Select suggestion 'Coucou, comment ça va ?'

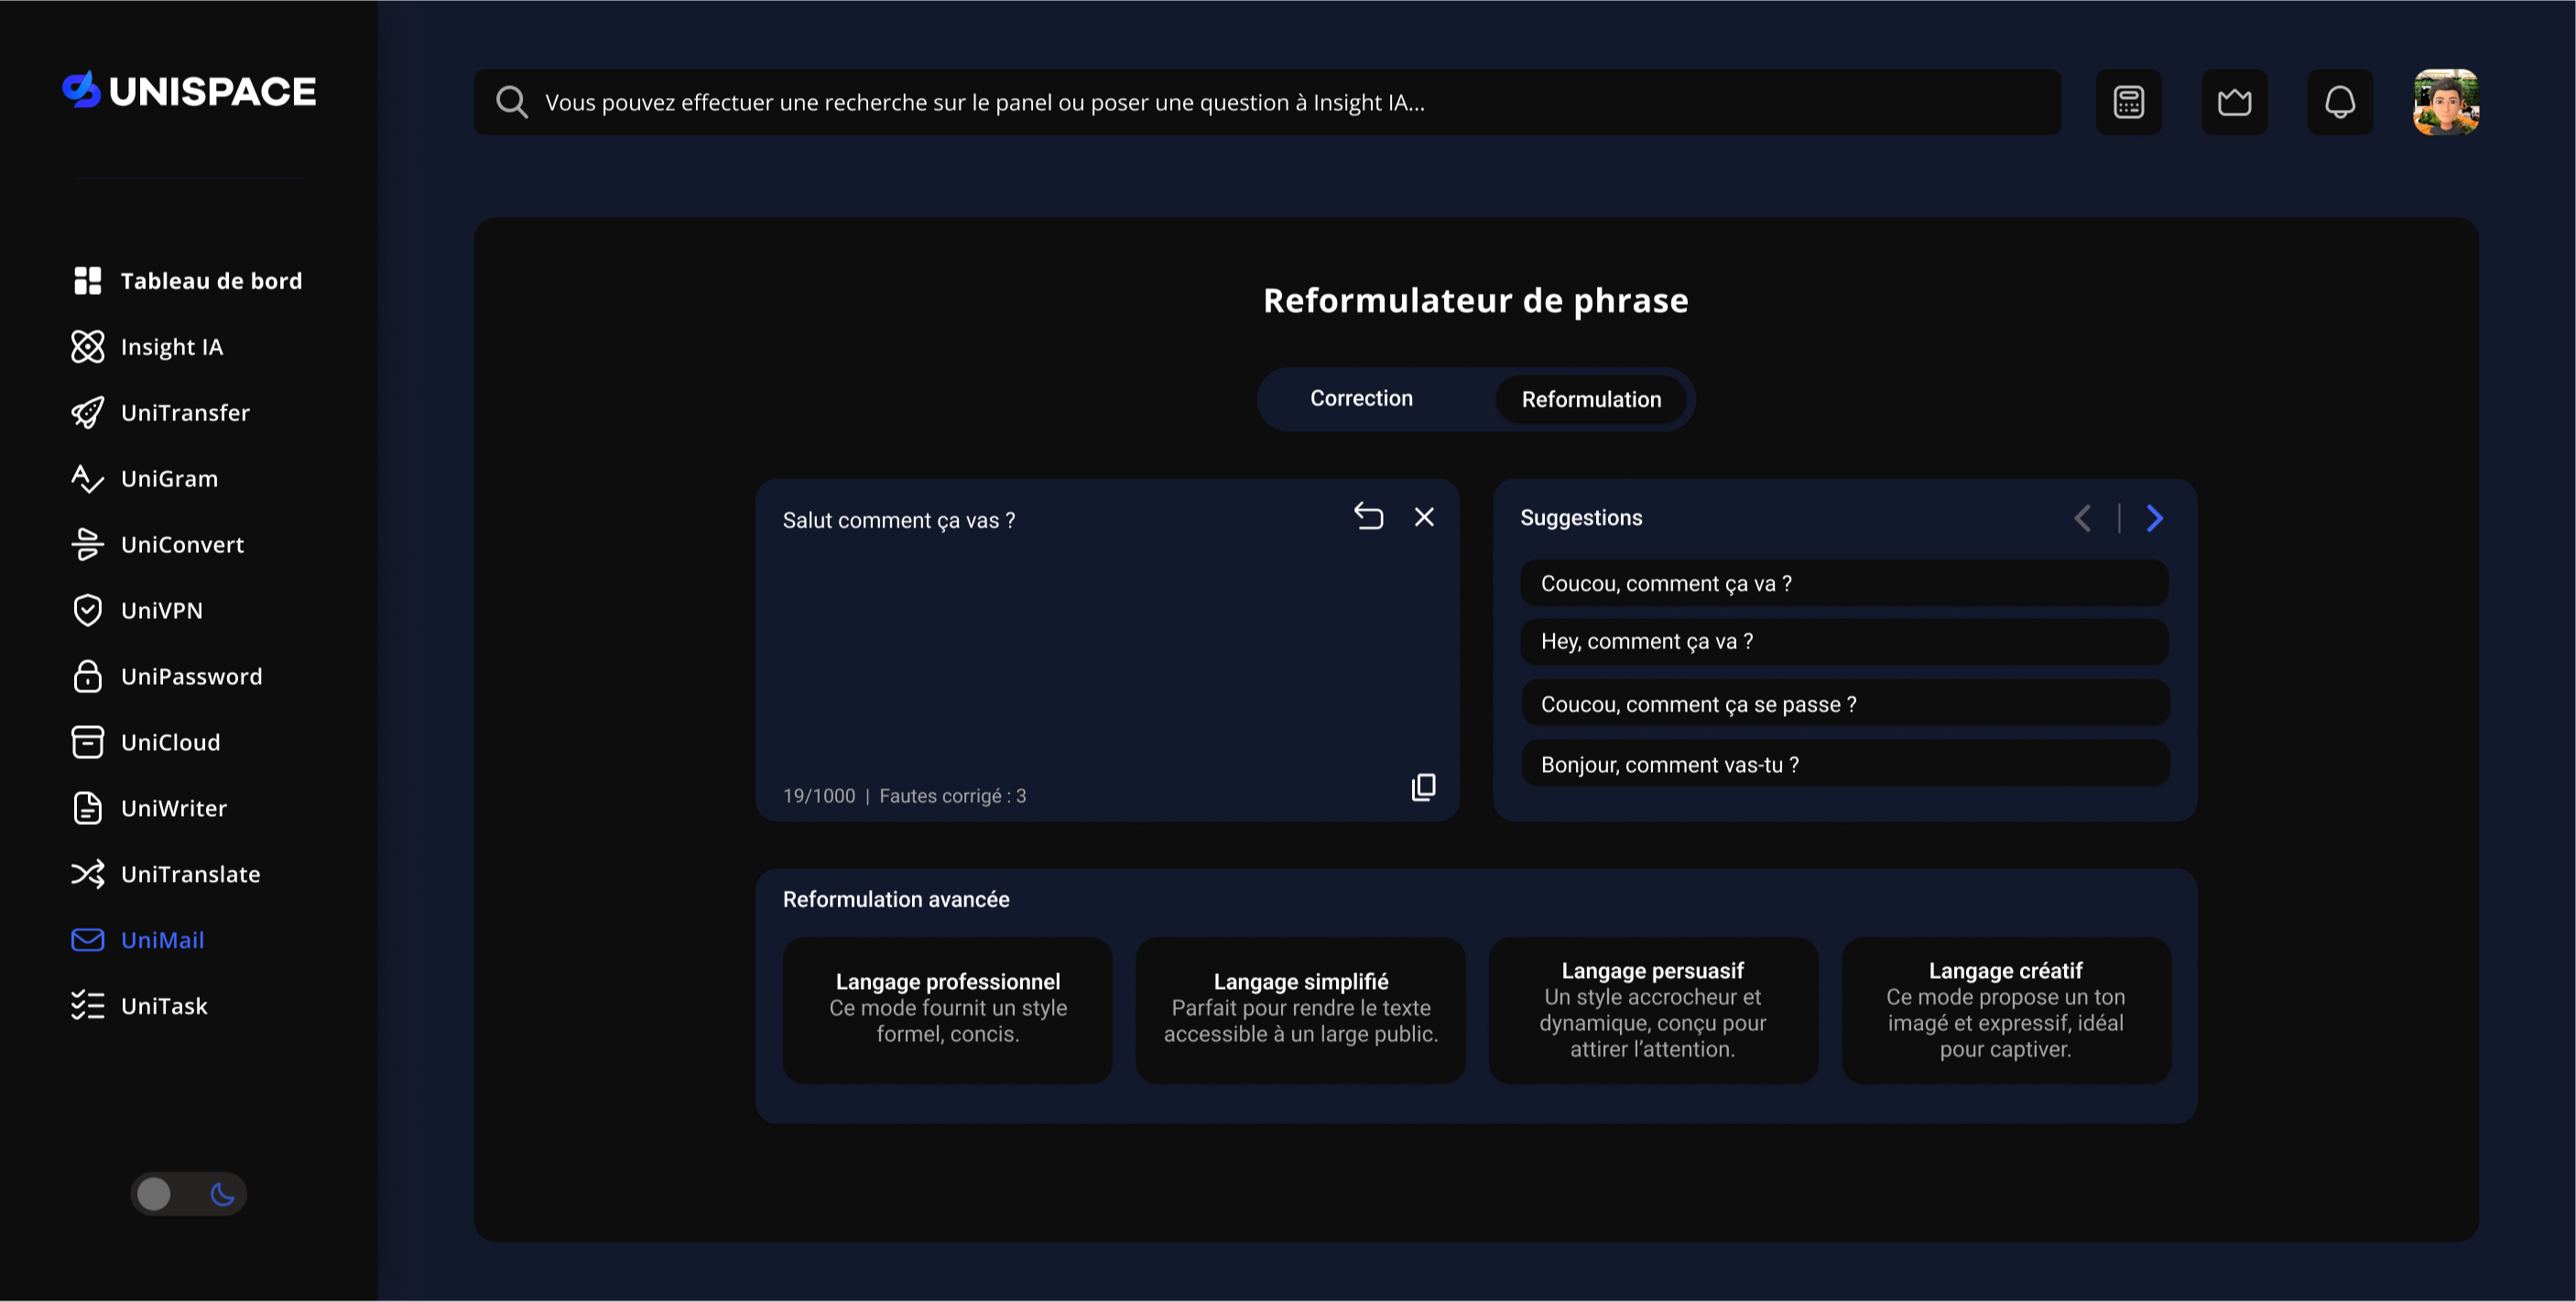(1844, 584)
